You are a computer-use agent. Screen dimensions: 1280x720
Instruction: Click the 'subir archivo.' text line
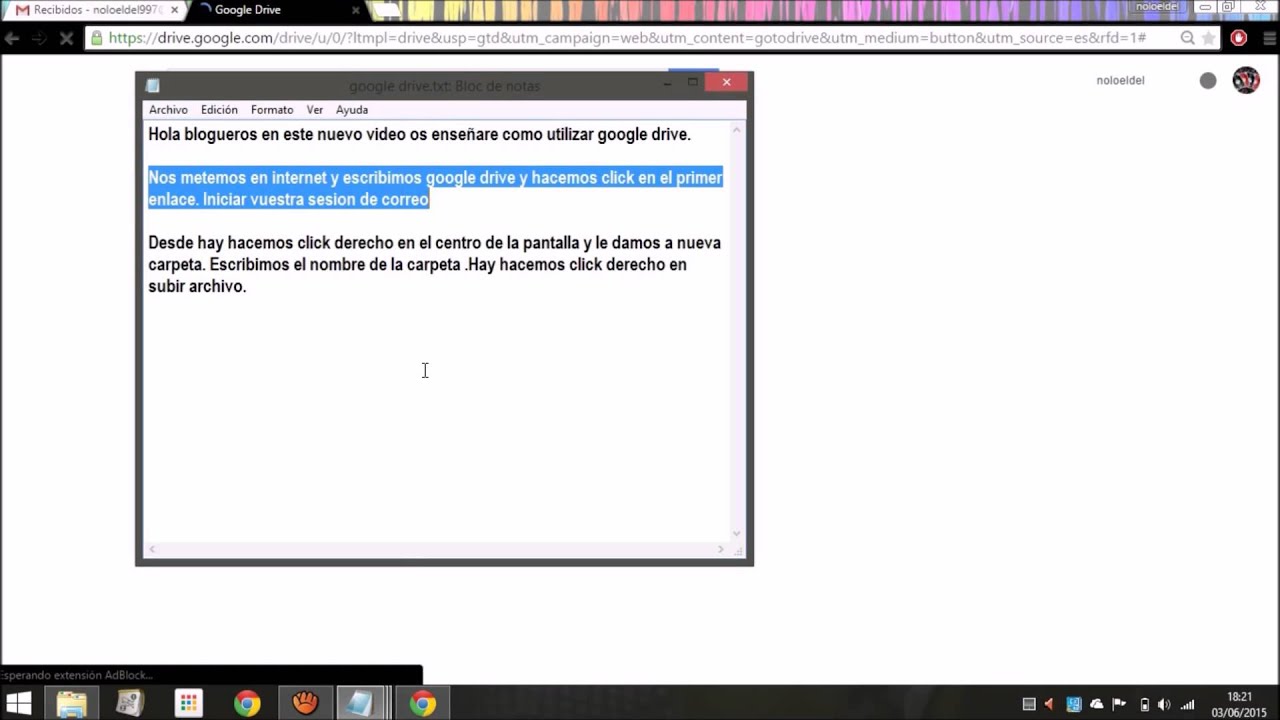click(197, 286)
